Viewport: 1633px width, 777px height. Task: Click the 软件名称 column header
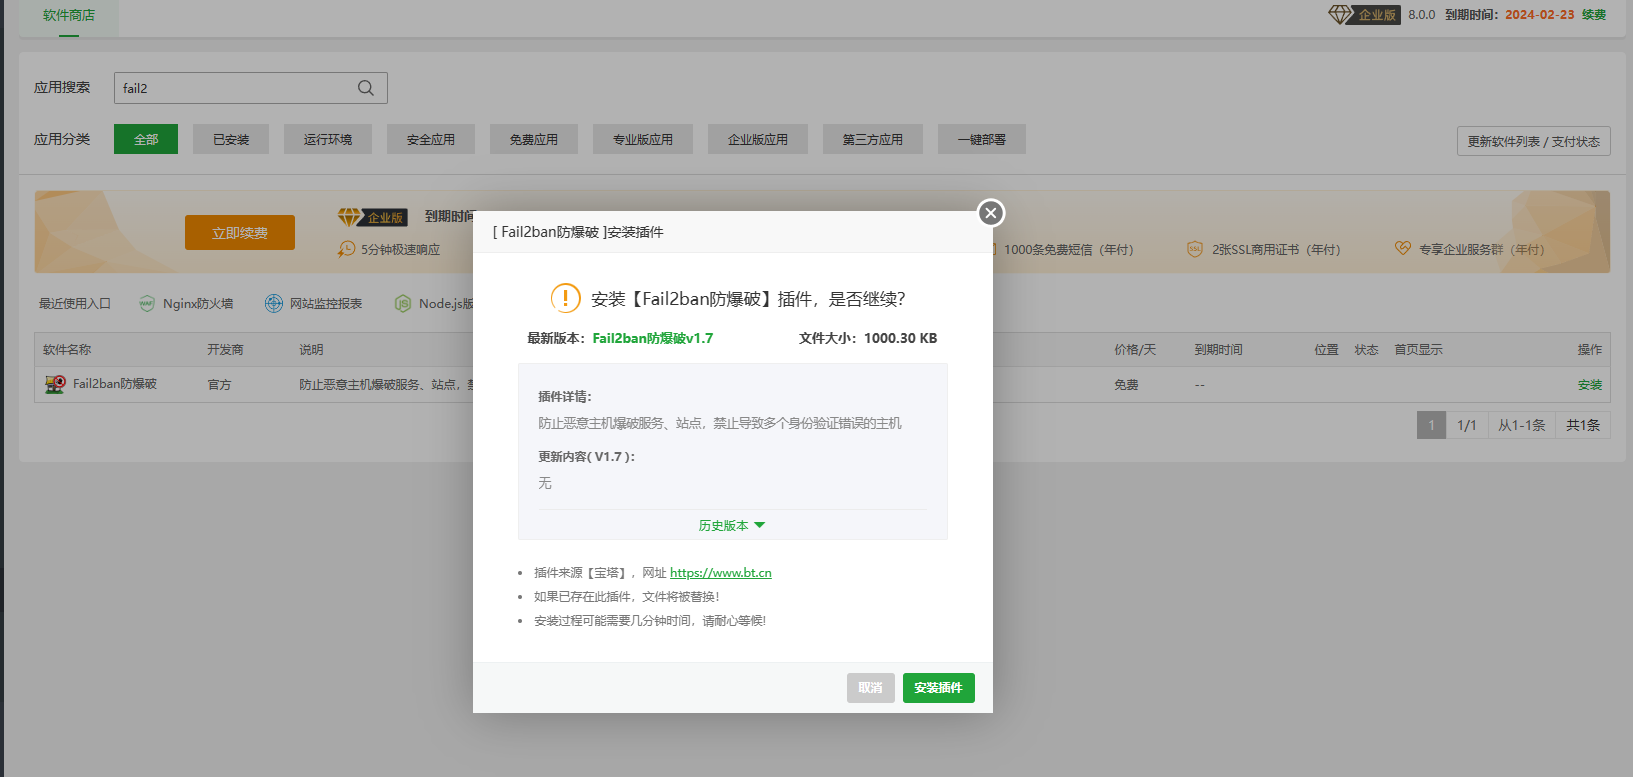(x=67, y=350)
